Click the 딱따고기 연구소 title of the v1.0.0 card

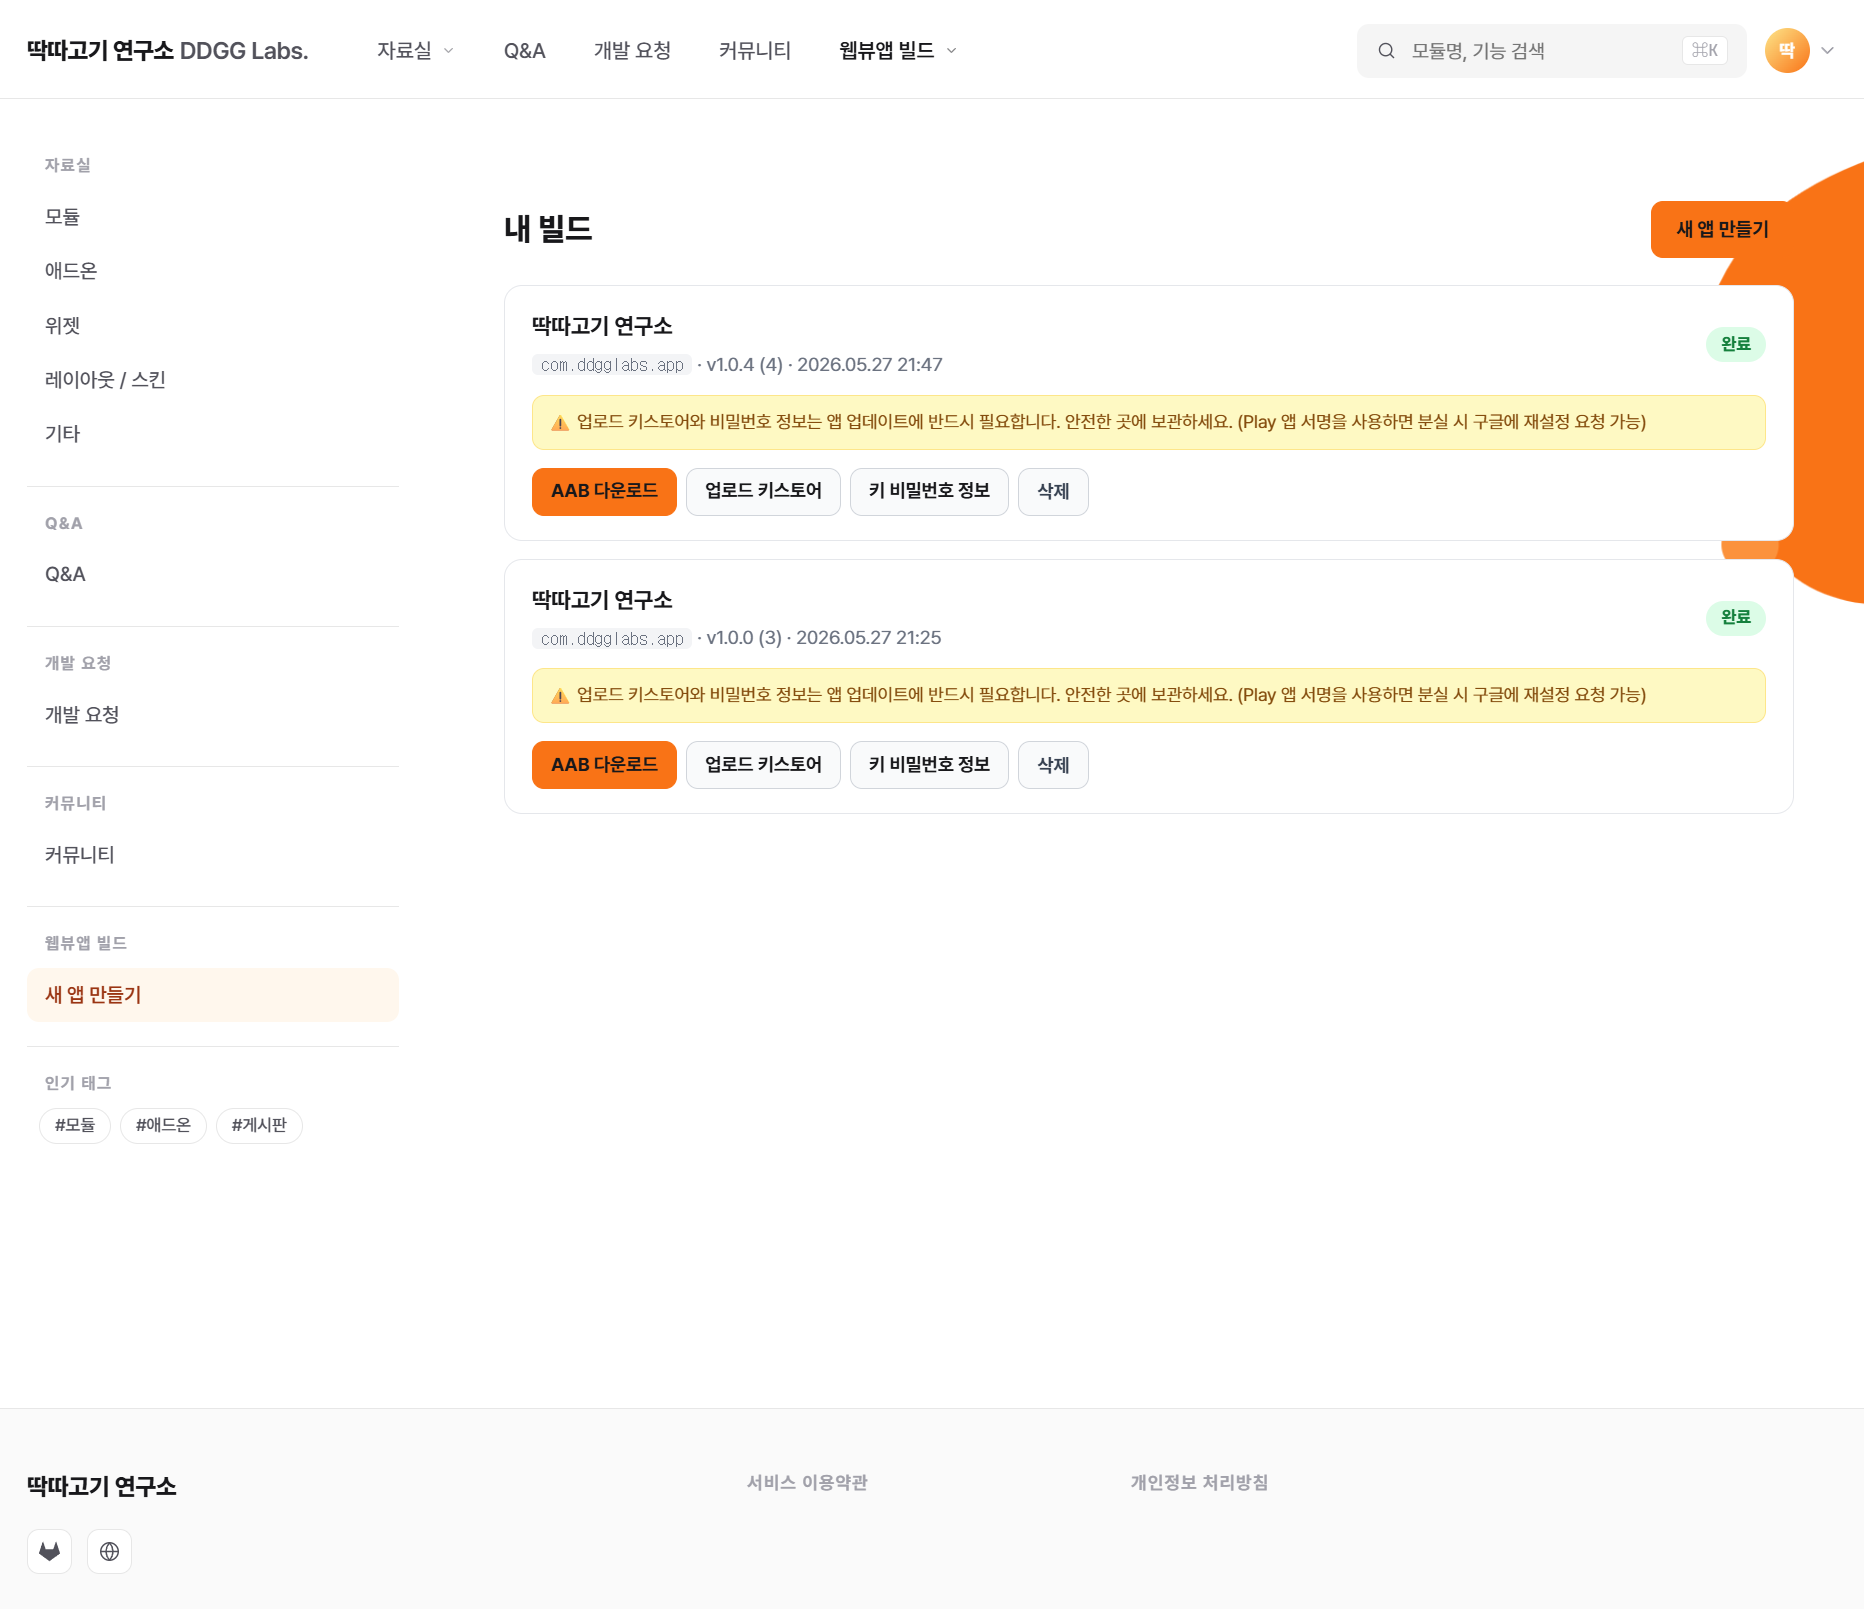(x=602, y=600)
